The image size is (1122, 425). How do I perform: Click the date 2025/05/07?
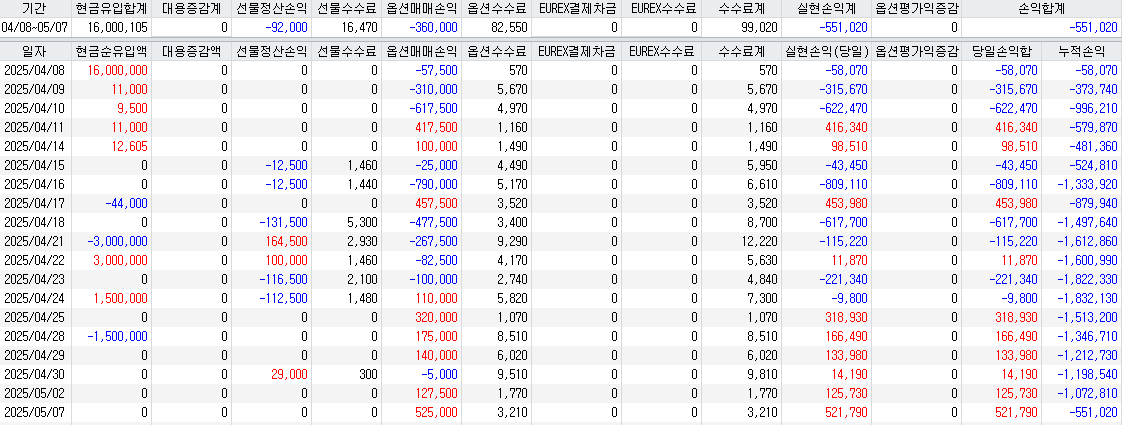tap(34, 412)
